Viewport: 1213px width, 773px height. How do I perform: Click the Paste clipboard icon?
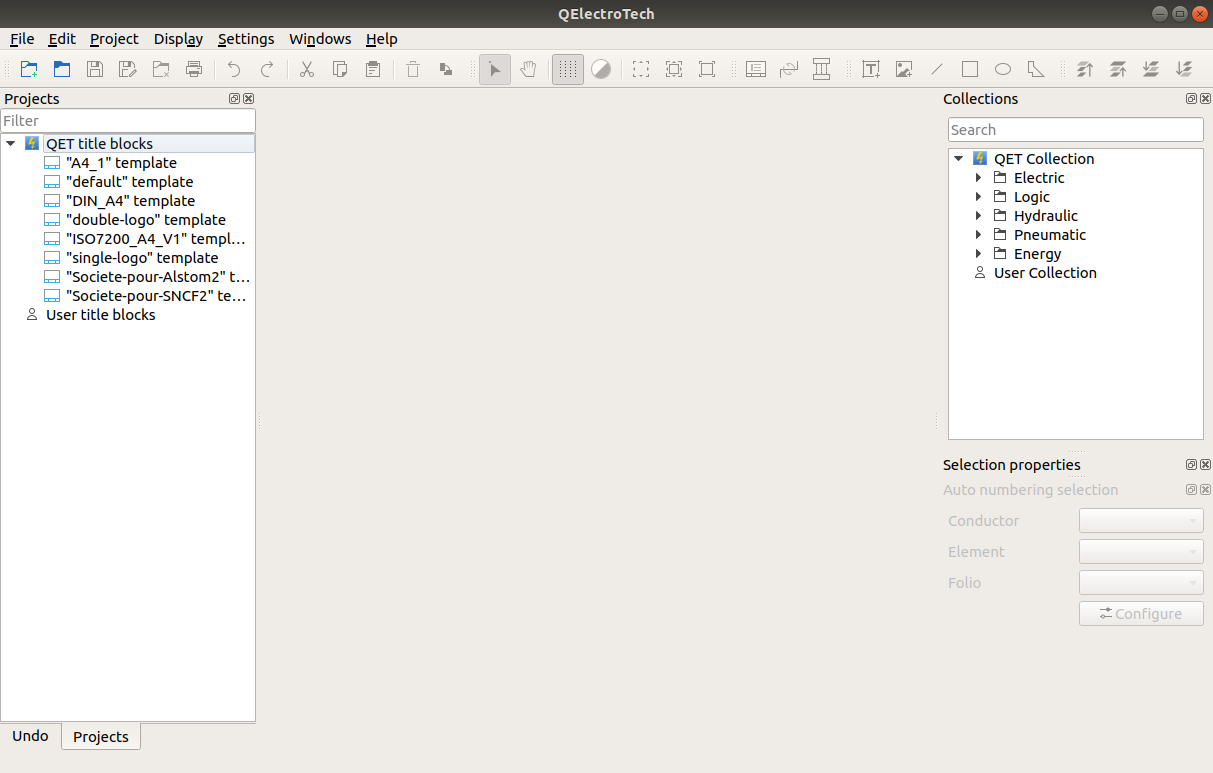point(373,69)
